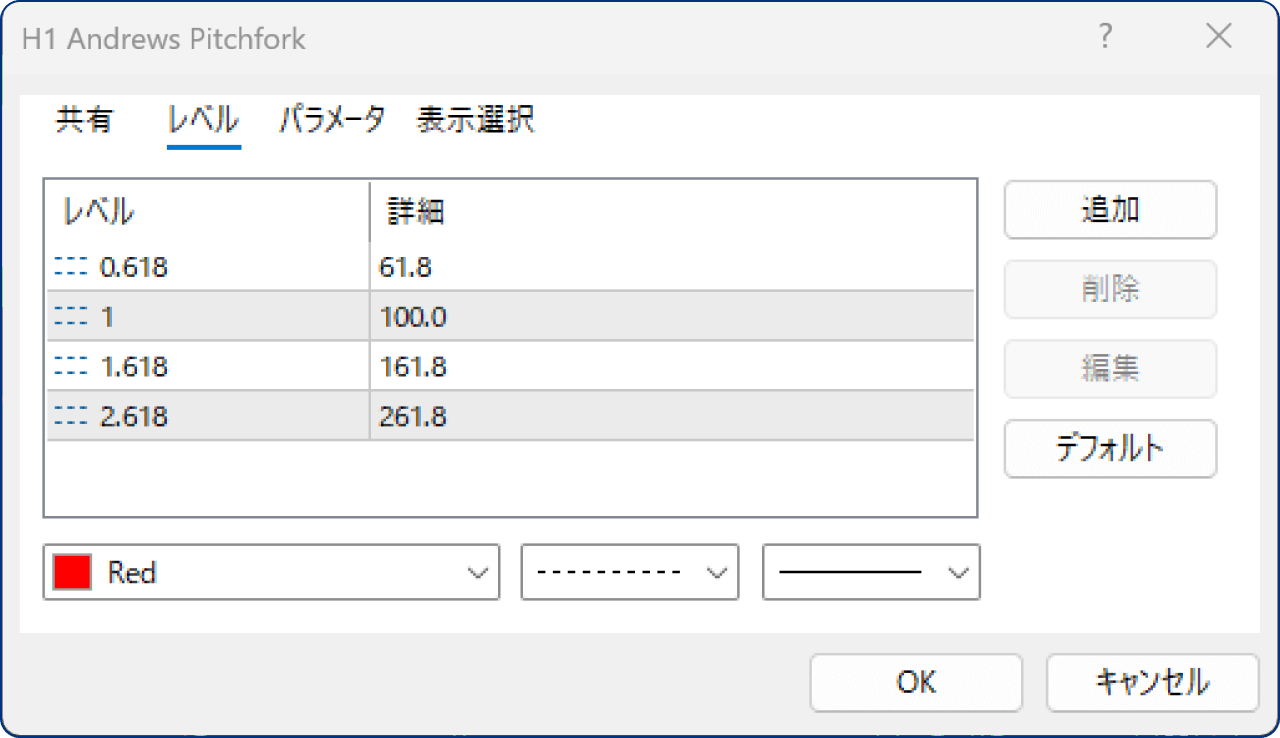The width and height of the screenshot is (1280, 738).
Task: Open the line style dropdown
Action: click(716, 571)
